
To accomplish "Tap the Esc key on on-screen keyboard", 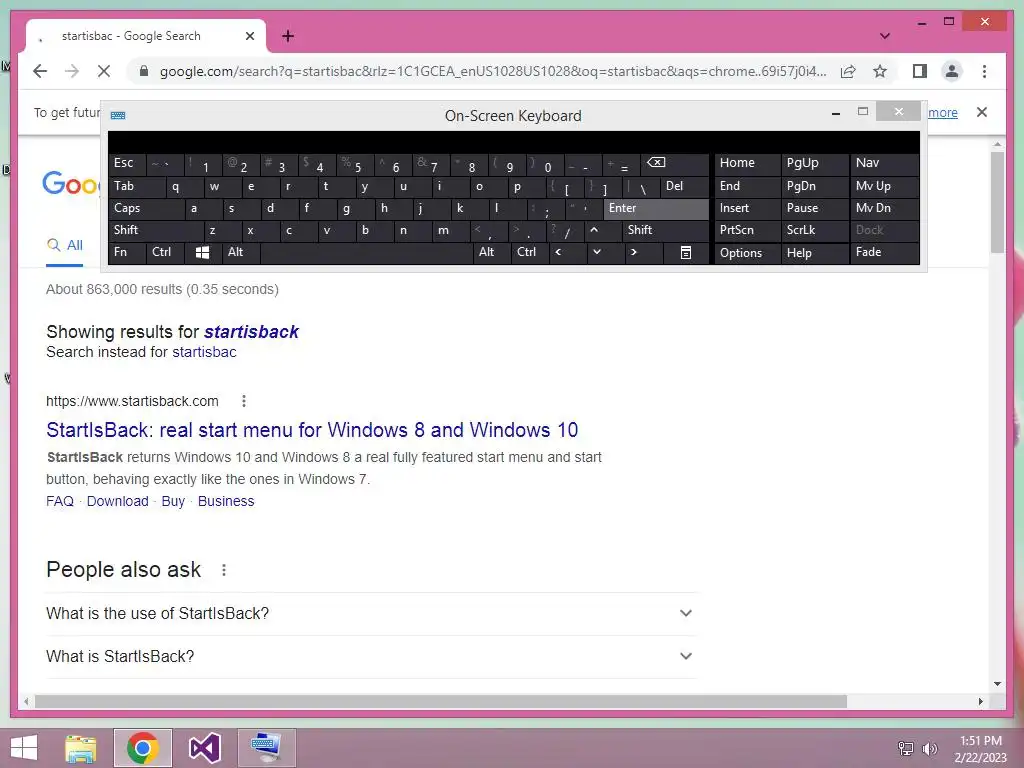I will coord(127,163).
